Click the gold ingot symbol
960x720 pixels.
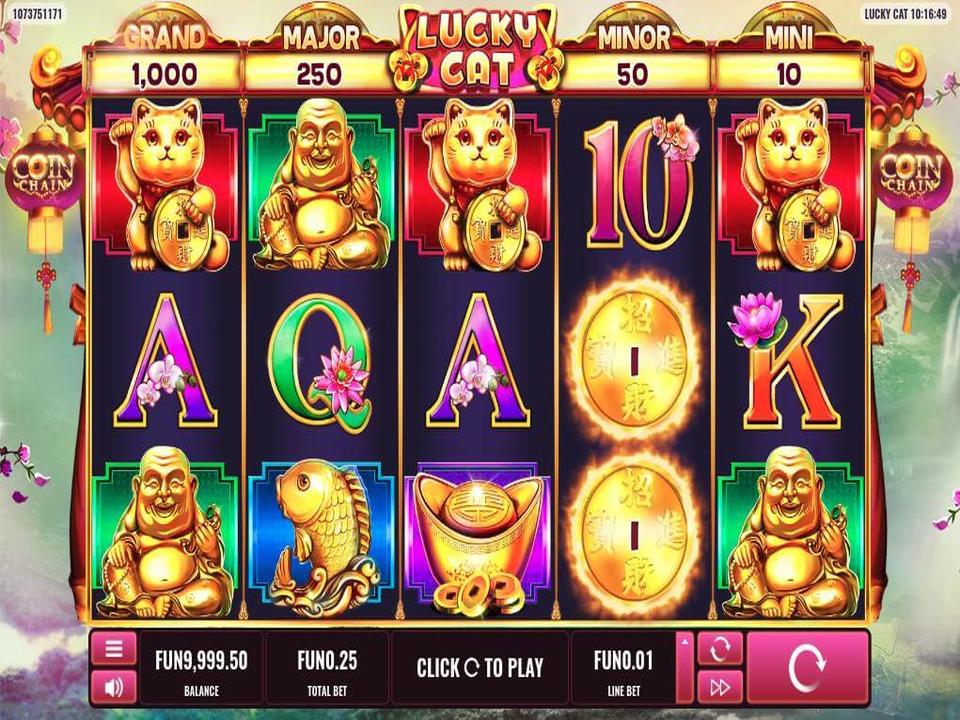[x=478, y=539]
